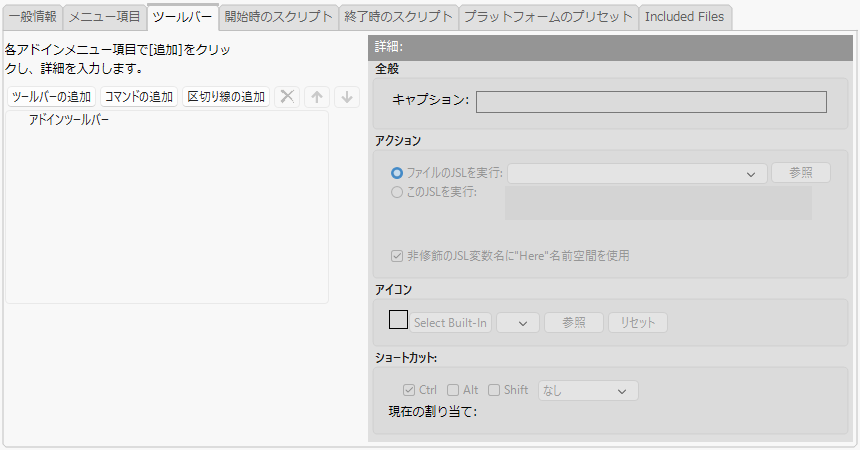Click 区切り線の追加 button
This screenshot has height=450, width=860.
click(226, 97)
